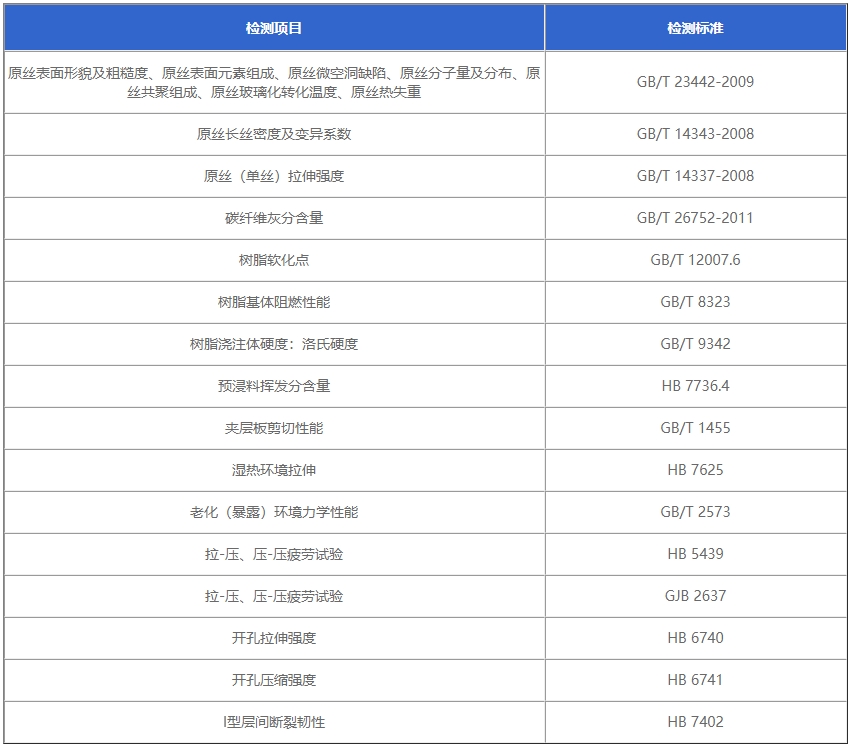Select the HB 7402 cell
Image resolution: width=852 pixels, height=746 pixels.
point(696,722)
